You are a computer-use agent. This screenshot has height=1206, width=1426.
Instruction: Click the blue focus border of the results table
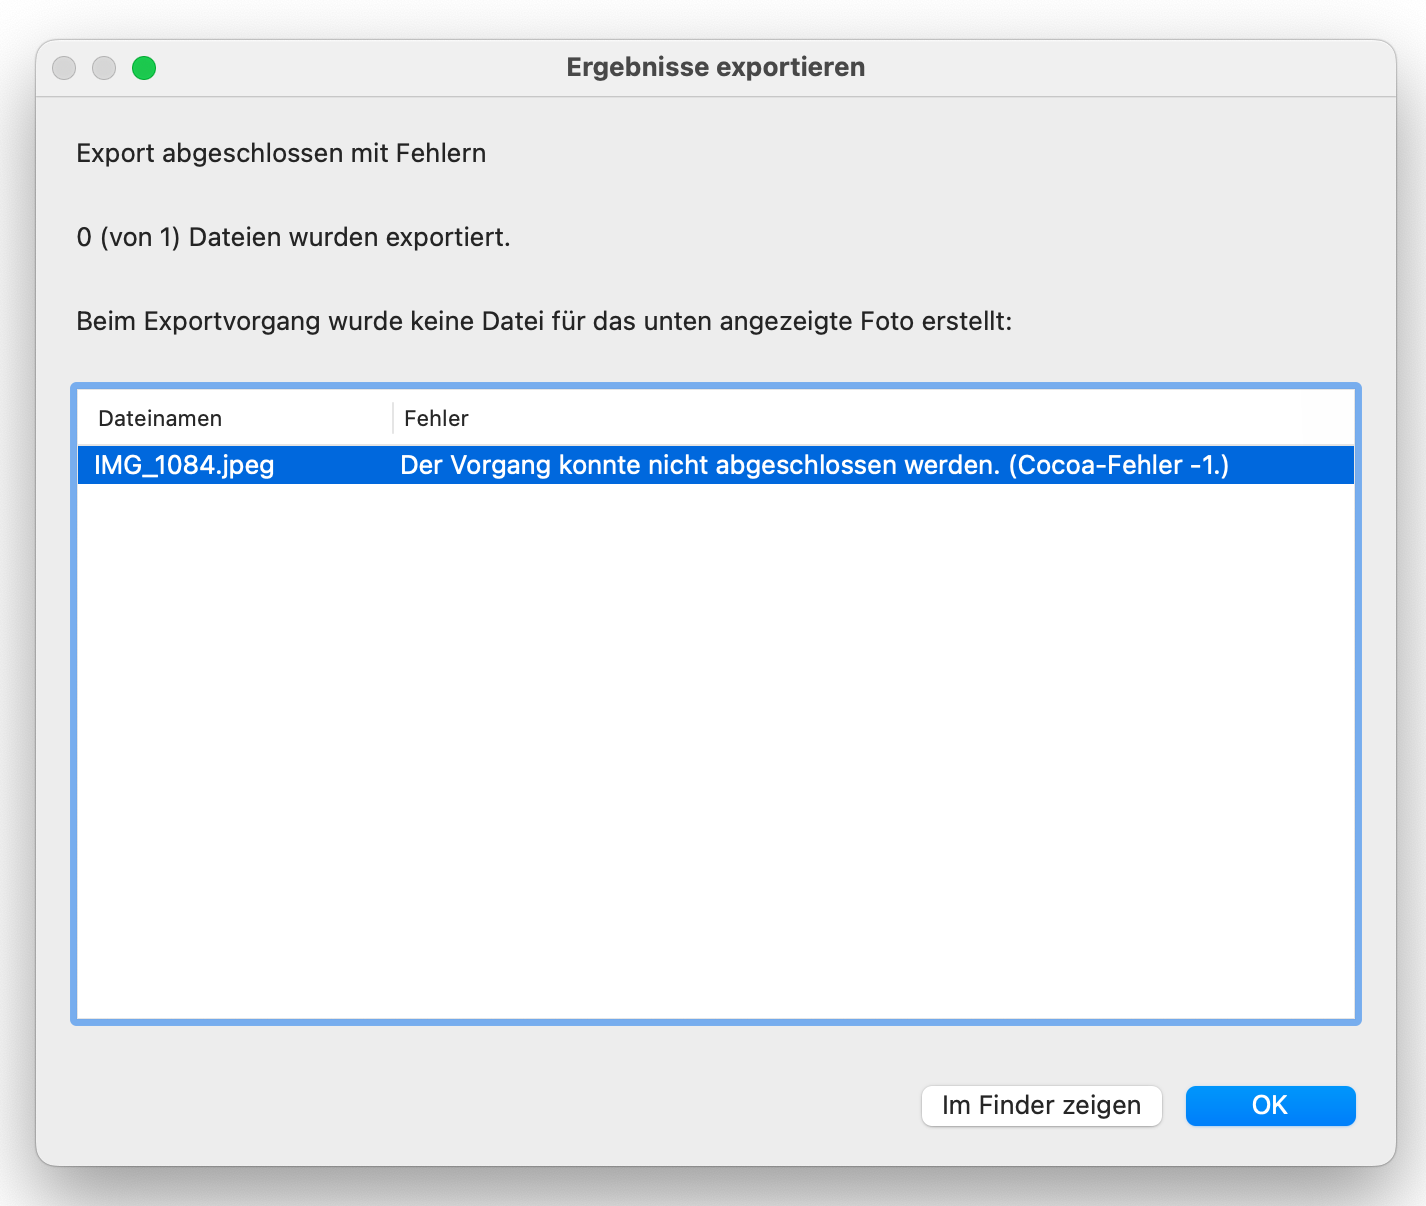73,700
